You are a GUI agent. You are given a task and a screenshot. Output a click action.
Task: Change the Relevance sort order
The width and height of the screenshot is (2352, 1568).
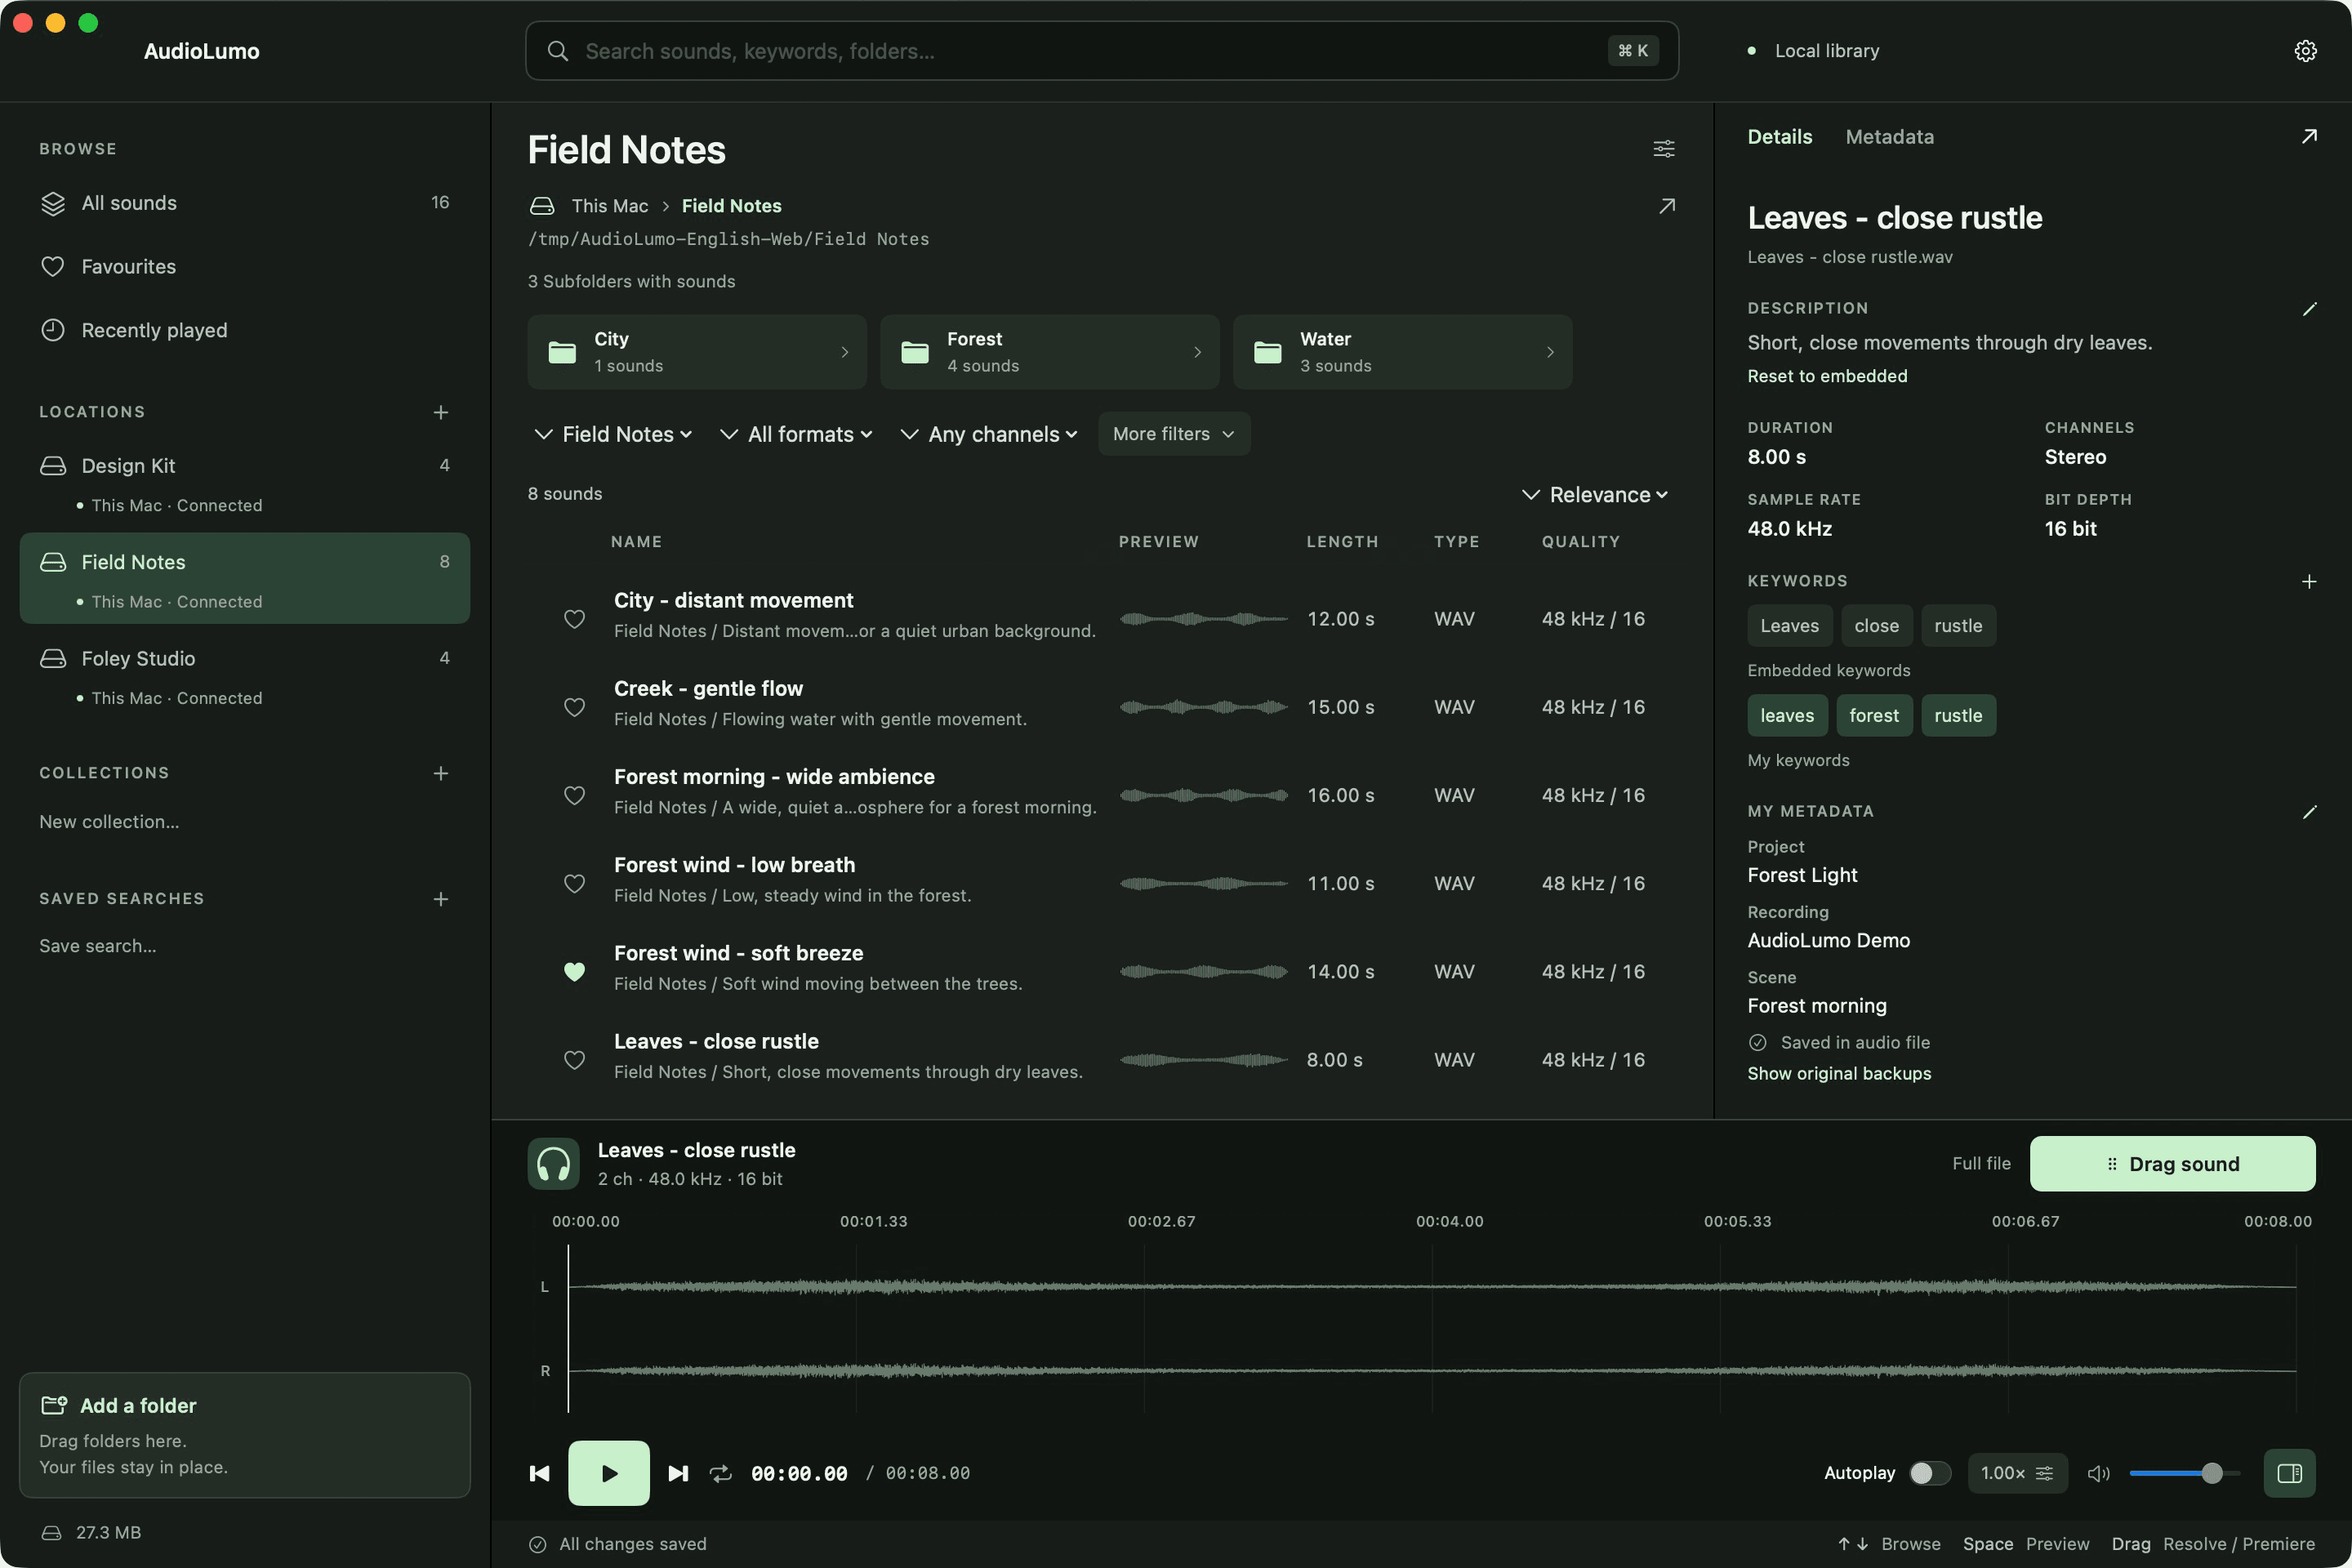[1595, 495]
